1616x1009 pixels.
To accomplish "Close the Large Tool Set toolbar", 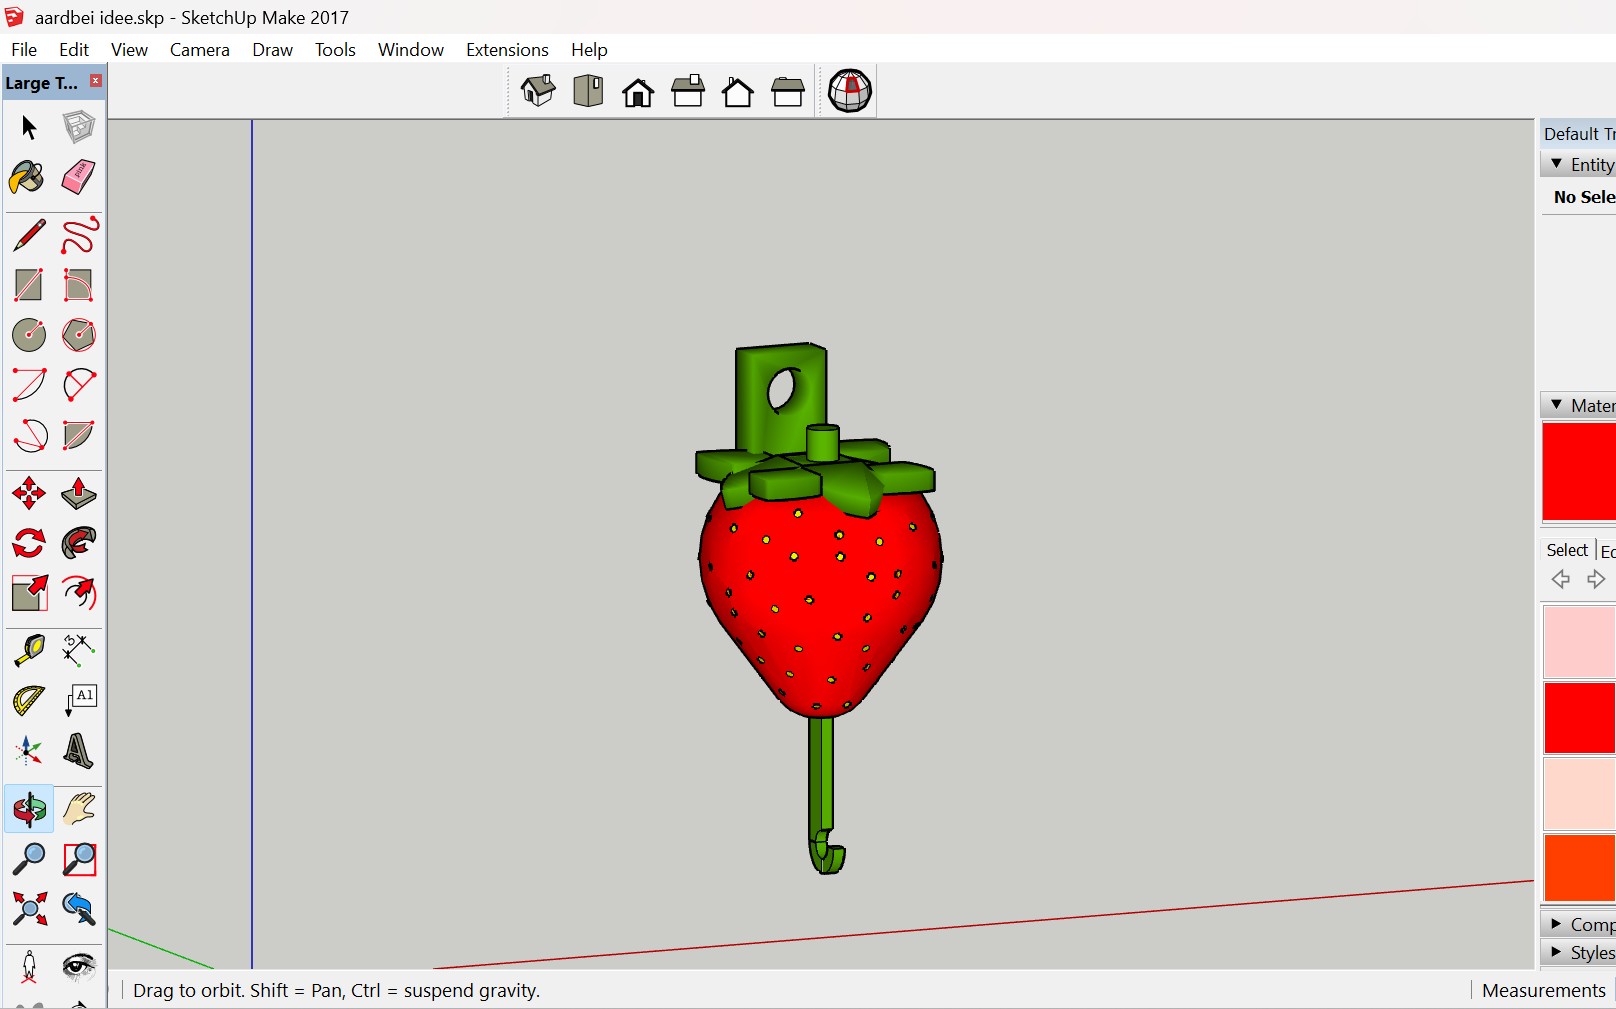I will tap(96, 81).
